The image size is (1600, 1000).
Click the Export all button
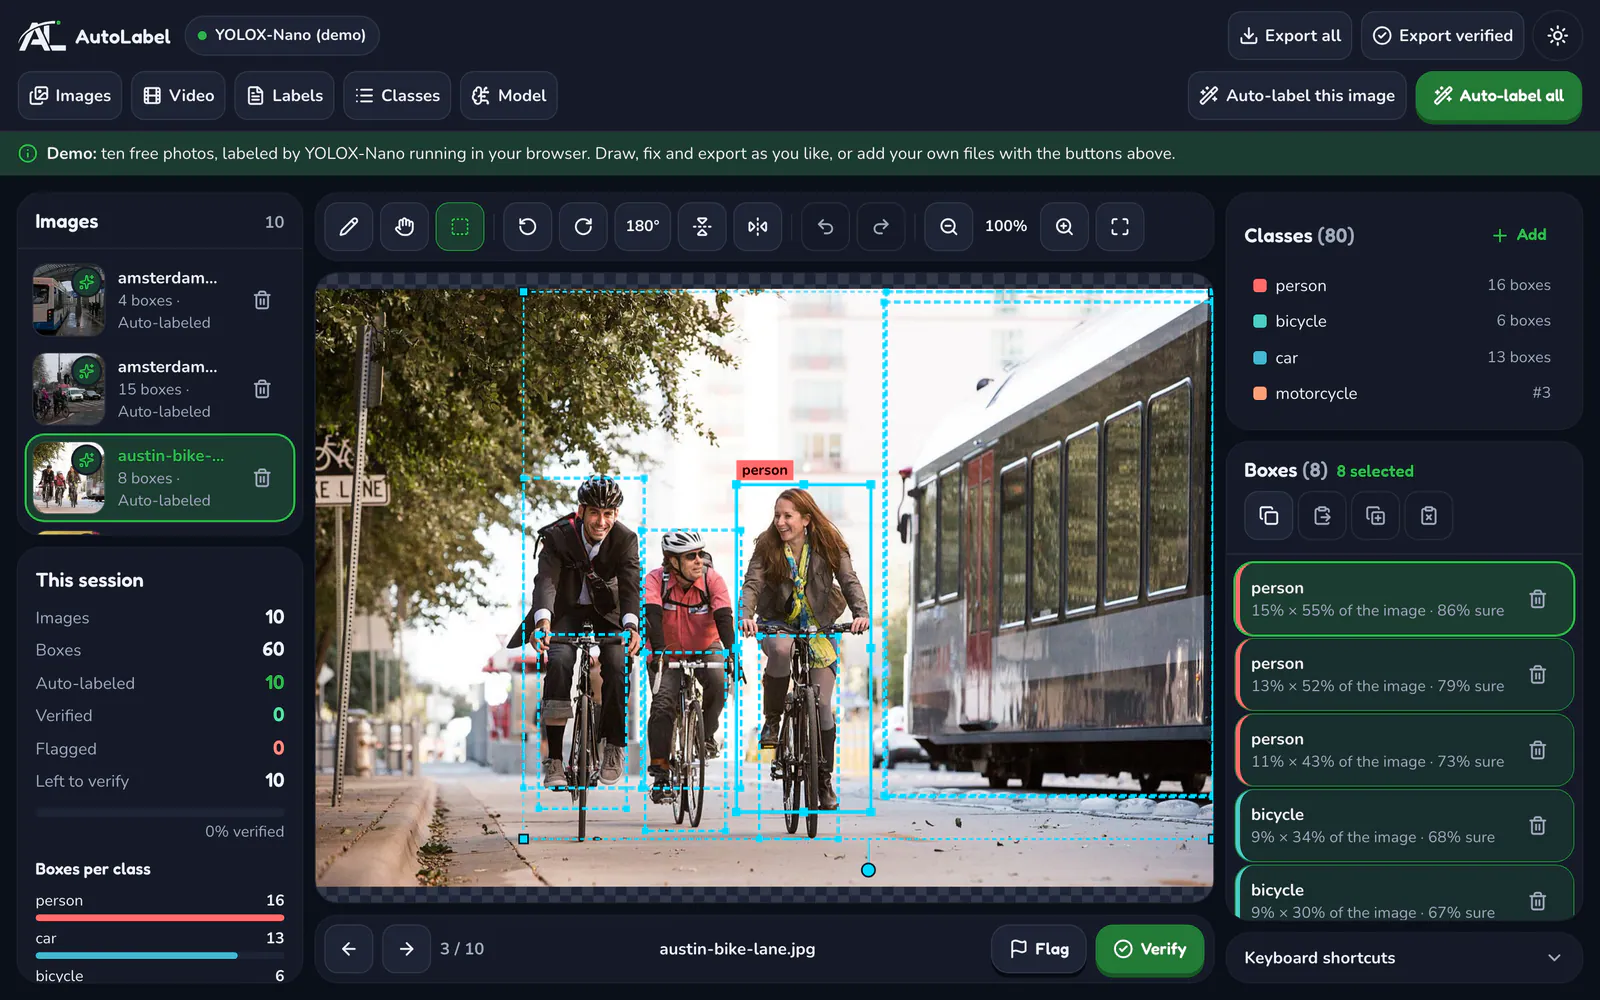(1290, 36)
